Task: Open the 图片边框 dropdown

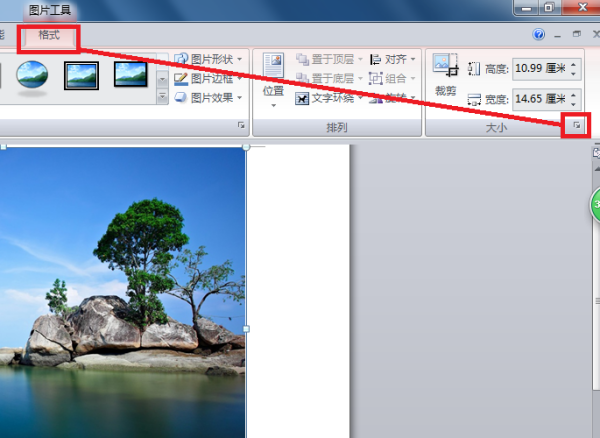Action: 207,78
